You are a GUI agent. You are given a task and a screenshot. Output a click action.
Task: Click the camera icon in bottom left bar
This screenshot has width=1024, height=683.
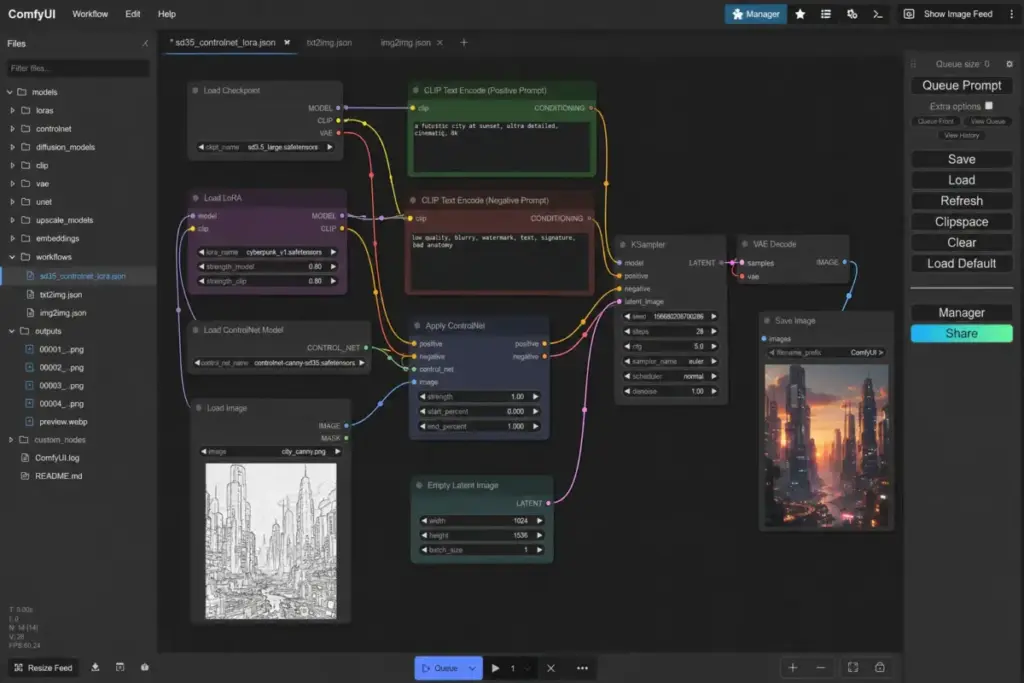point(145,667)
